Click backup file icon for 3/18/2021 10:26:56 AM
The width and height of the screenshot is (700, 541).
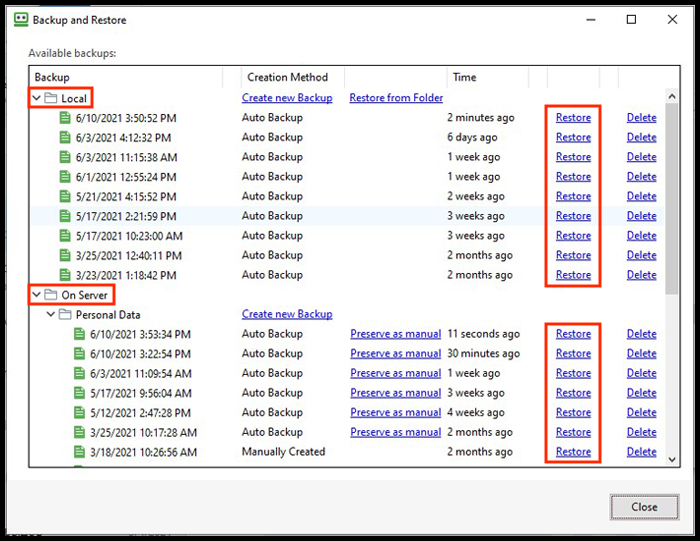pos(79,452)
